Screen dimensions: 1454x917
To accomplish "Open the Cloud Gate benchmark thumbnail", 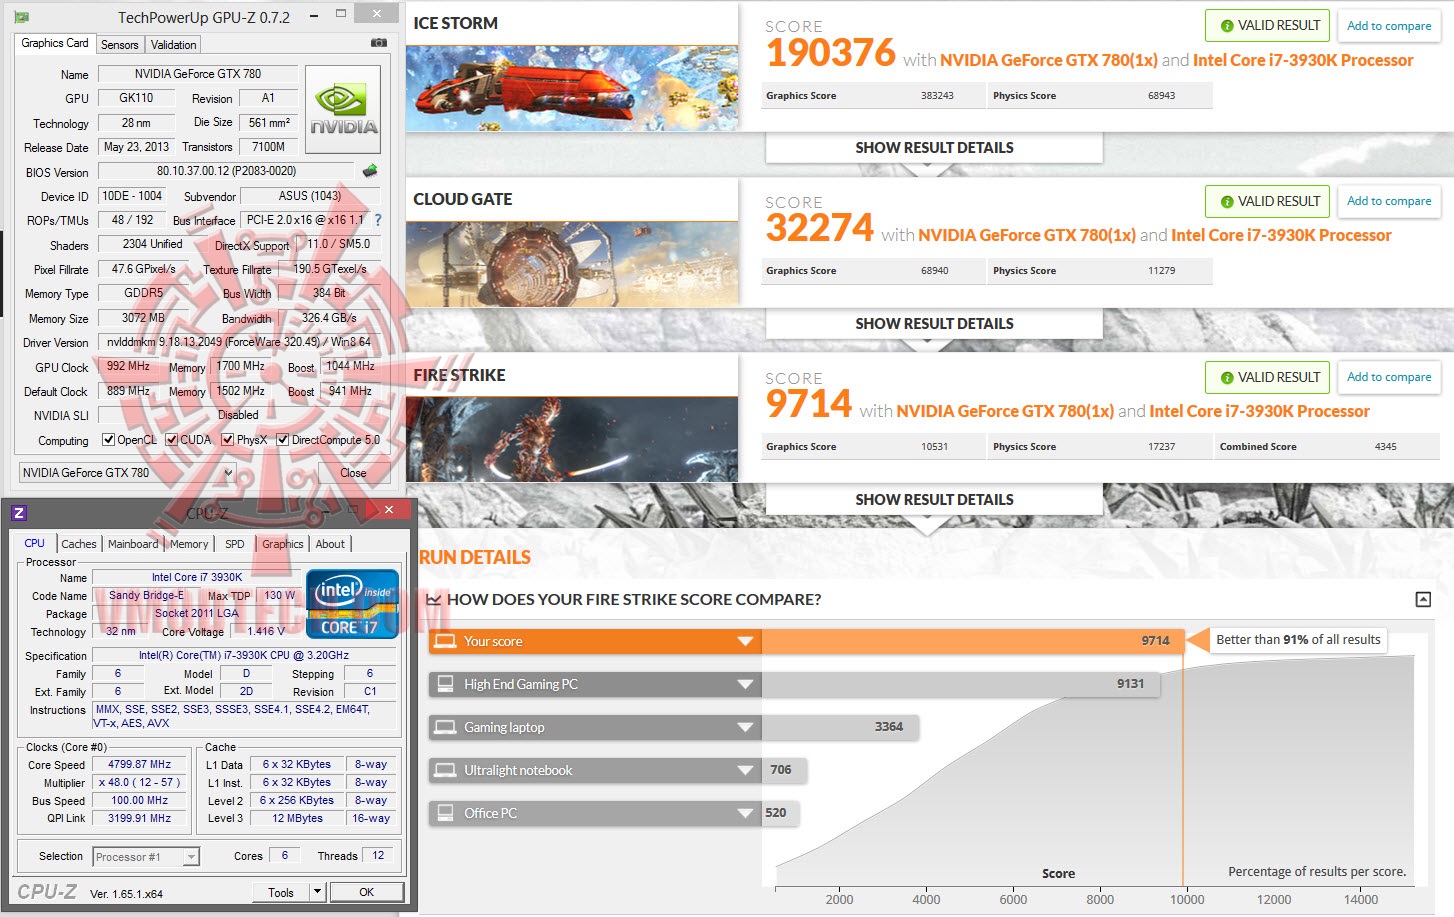I will pos(572,263).
